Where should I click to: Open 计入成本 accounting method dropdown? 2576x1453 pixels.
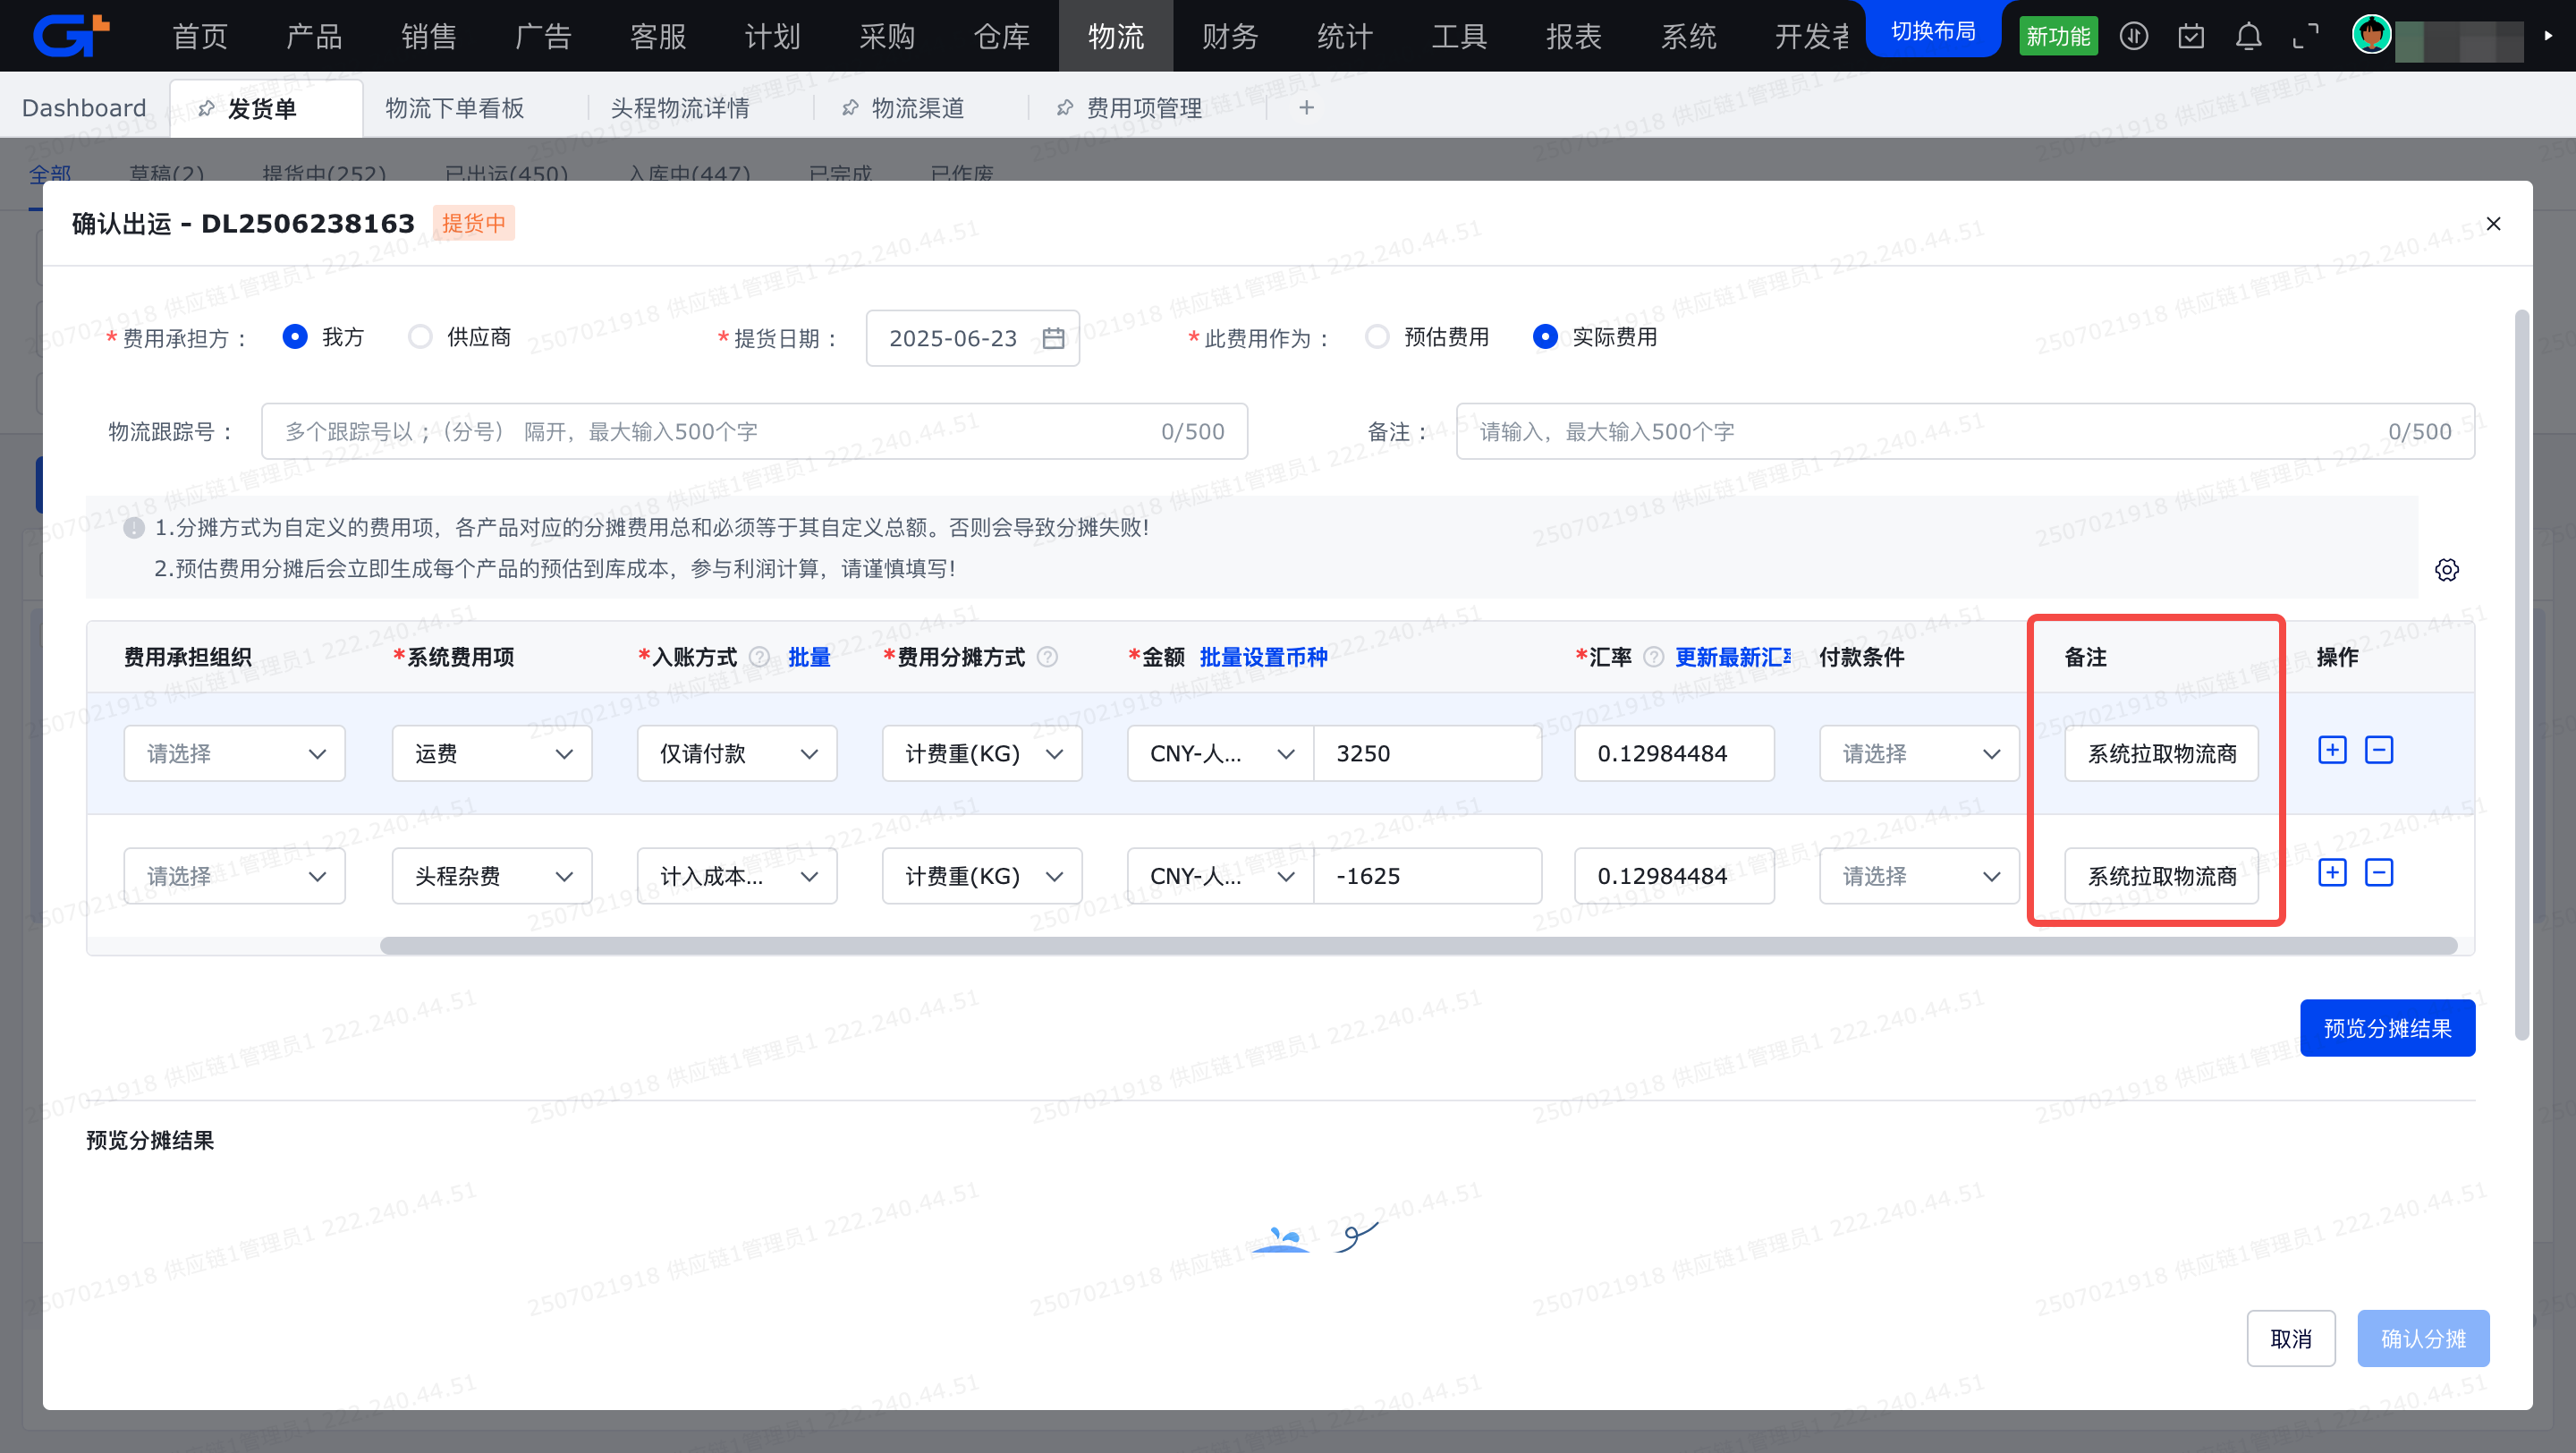737,876
